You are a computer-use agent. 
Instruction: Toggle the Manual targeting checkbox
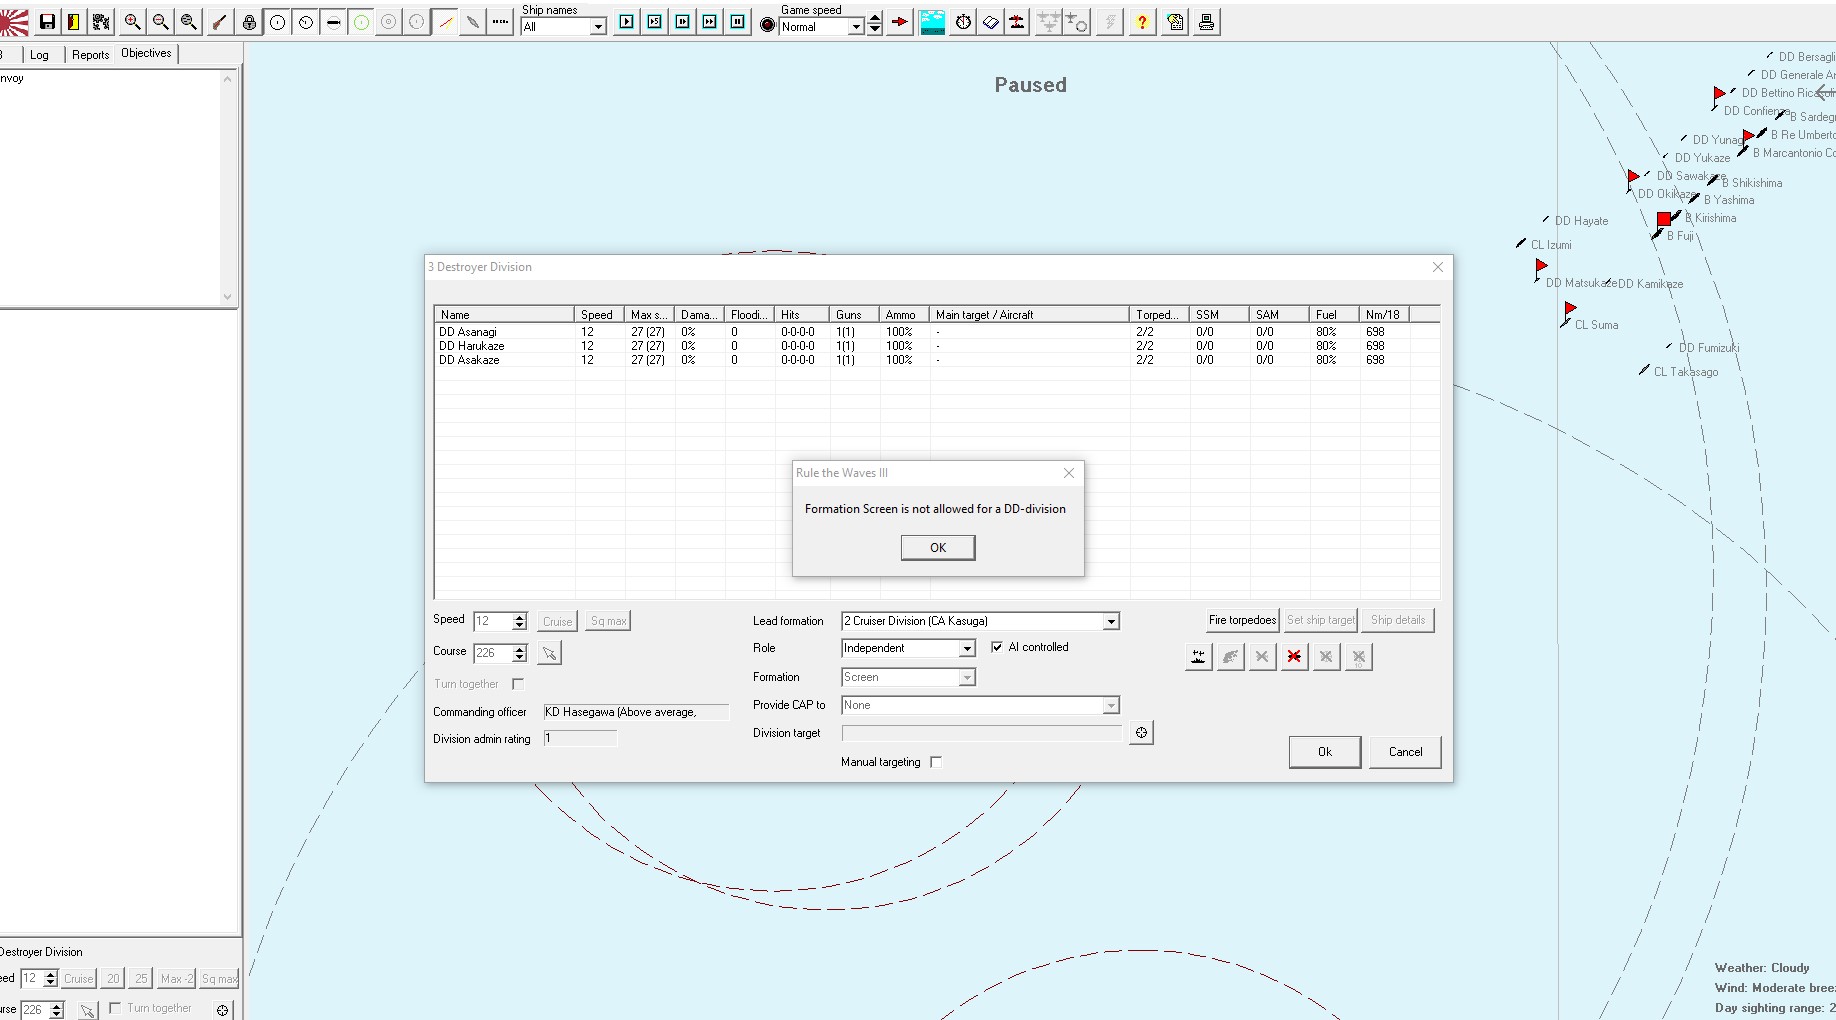tap(936, 762)
